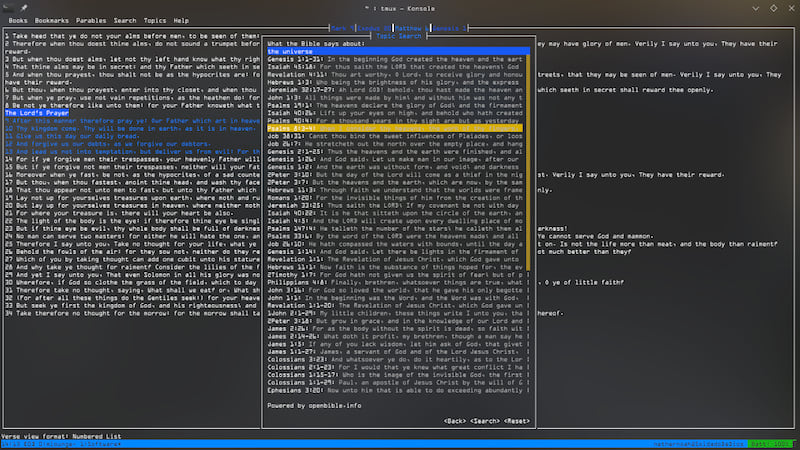800x450 pixels.
Task: Select the Revelation 1:1 result
Action: click(x=395, y=259)
